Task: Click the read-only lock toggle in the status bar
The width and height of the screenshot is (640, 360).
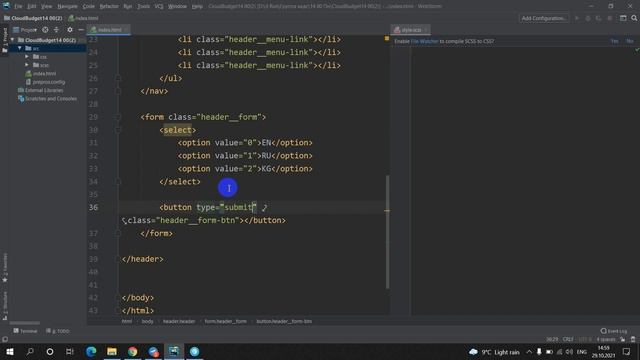Action: [x=623, y=339]
